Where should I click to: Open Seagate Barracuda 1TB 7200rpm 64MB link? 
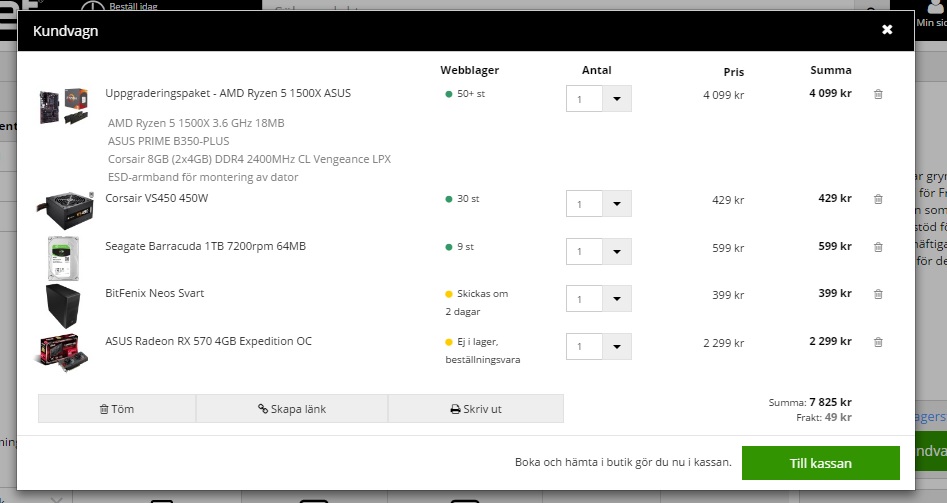point(205,246)
